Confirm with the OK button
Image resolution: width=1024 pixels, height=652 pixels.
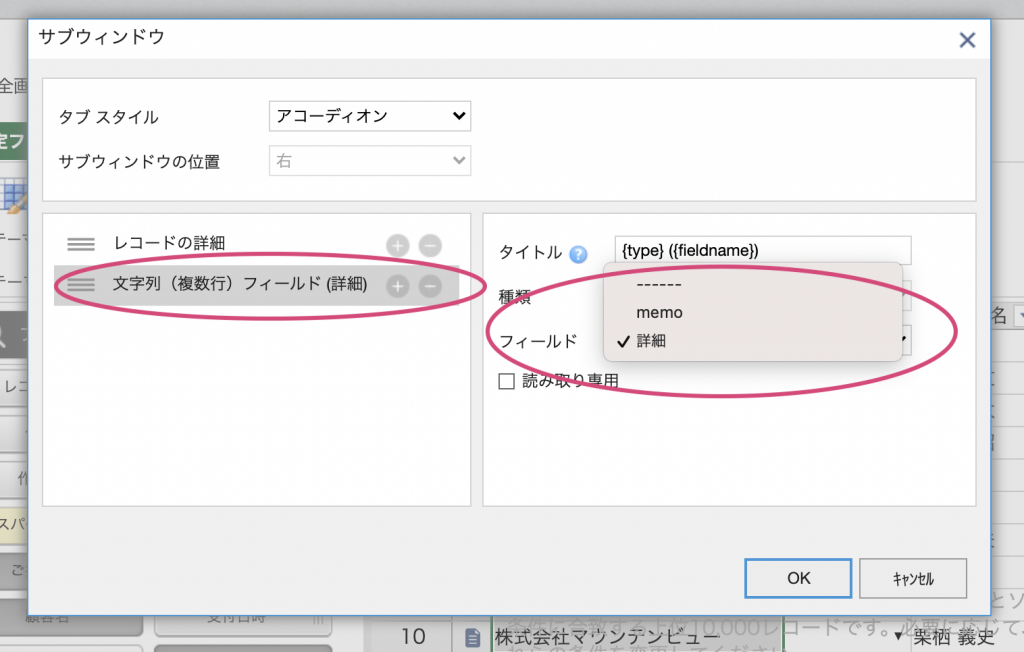pyautogui.click(x=798, y=578)
